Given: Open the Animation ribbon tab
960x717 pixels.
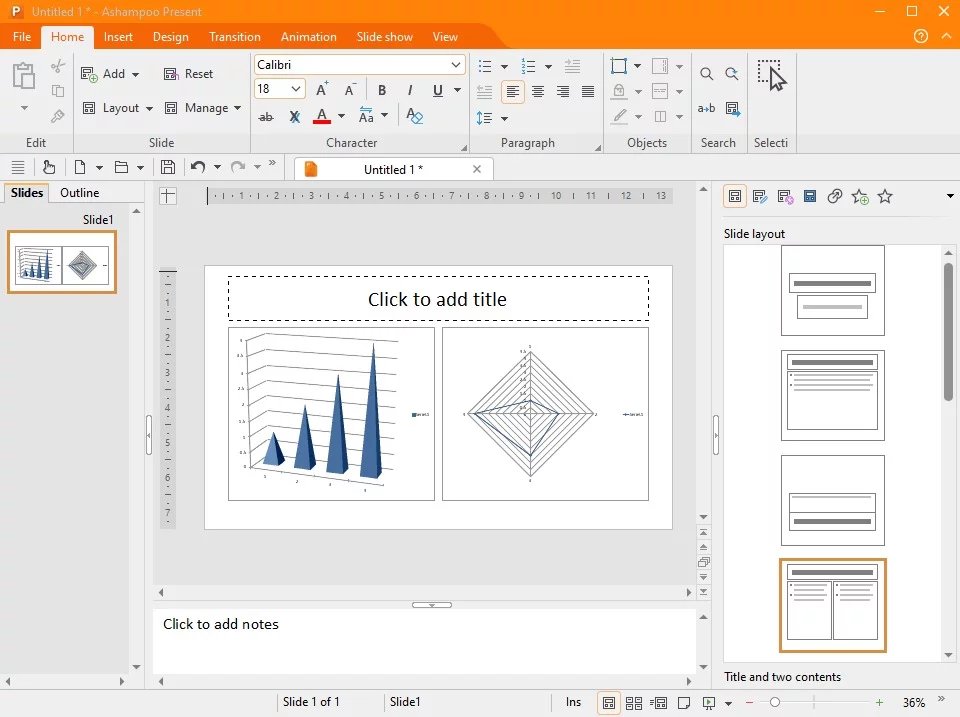Looking at the screenshot, I should click(308, 37).
